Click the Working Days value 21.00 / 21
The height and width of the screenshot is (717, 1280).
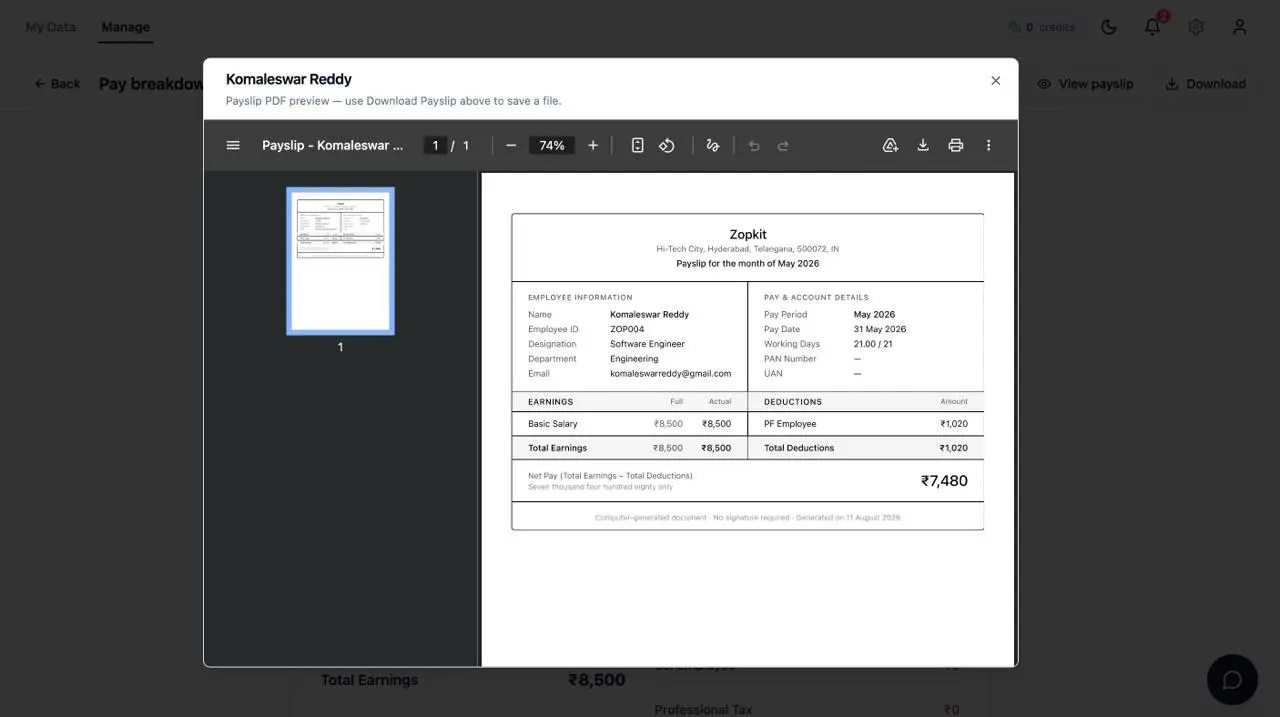[x=873, y=344]
